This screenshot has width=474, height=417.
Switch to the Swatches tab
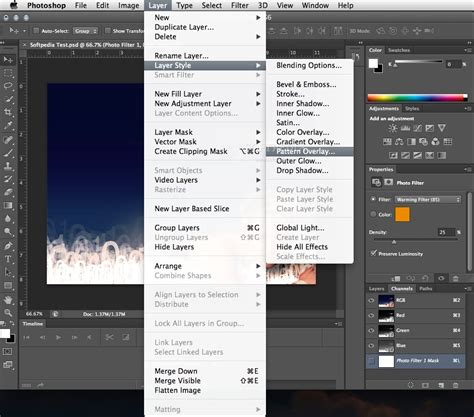click(x=399, y=50)
